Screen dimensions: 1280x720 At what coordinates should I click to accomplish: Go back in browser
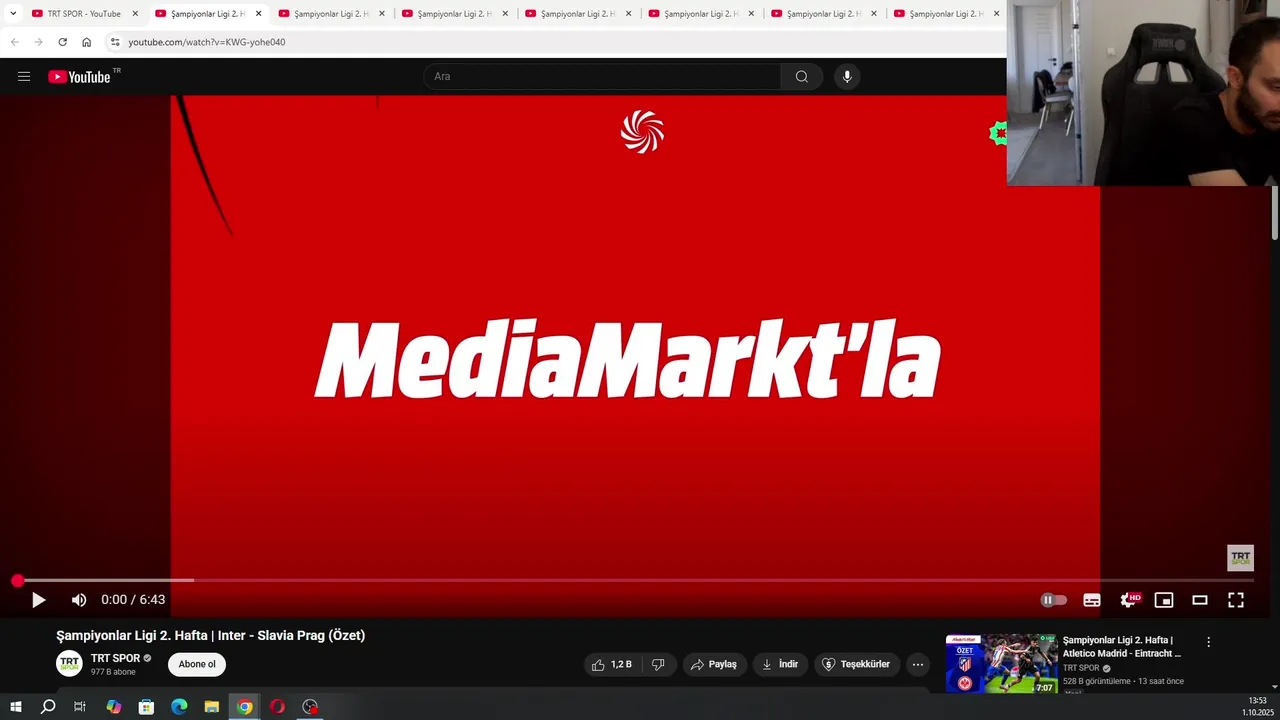[x=15, y=42]
